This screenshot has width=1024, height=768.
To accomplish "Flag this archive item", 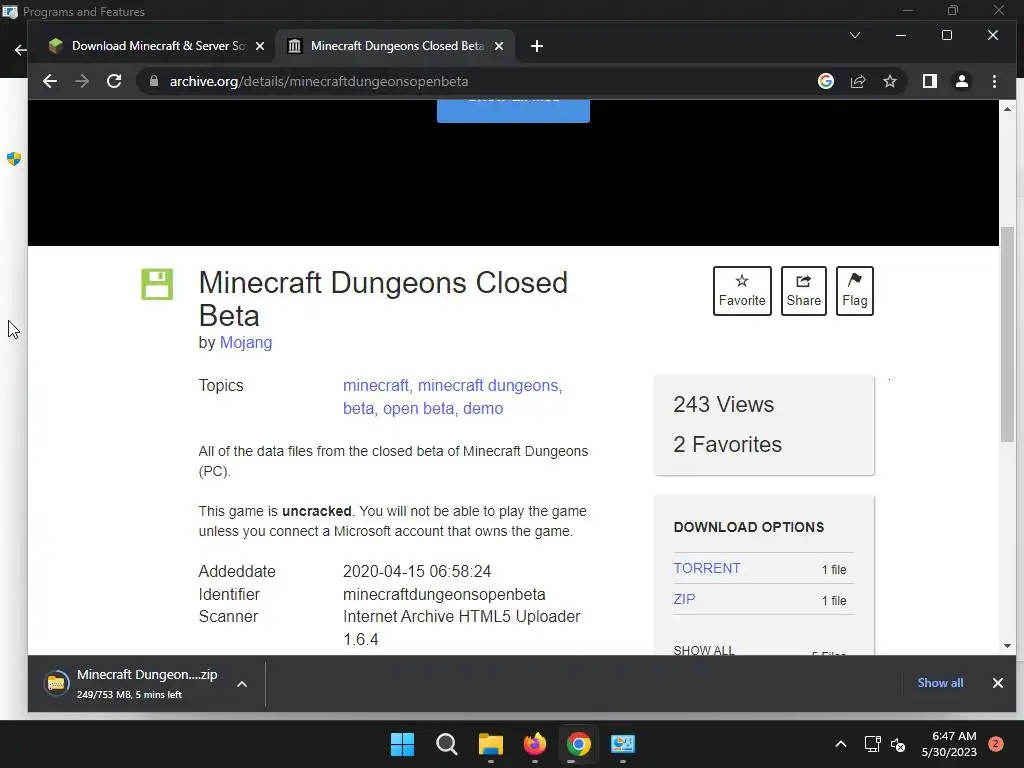I will tap(854, 291).
